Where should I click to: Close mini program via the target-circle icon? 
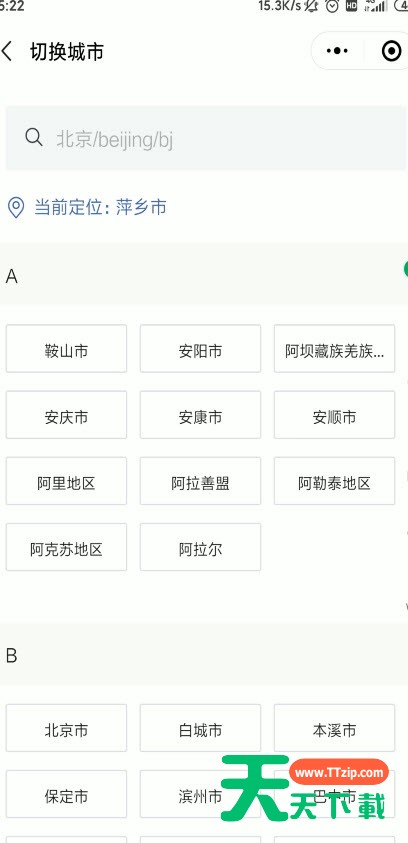[x=391, y=51]
